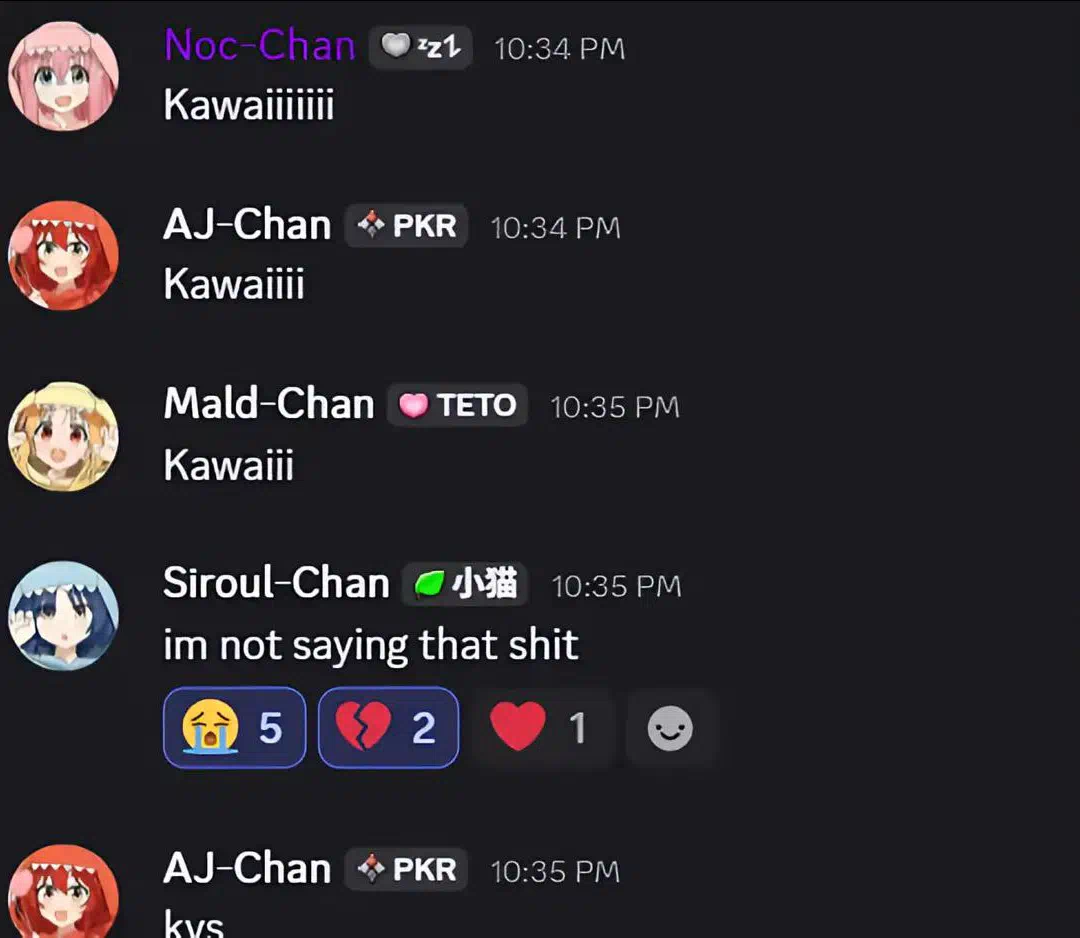Image resolution: width=1080 pixels, height=938 pixels.
Task: Click the pink heart TETO server tag
Action: 457,405
